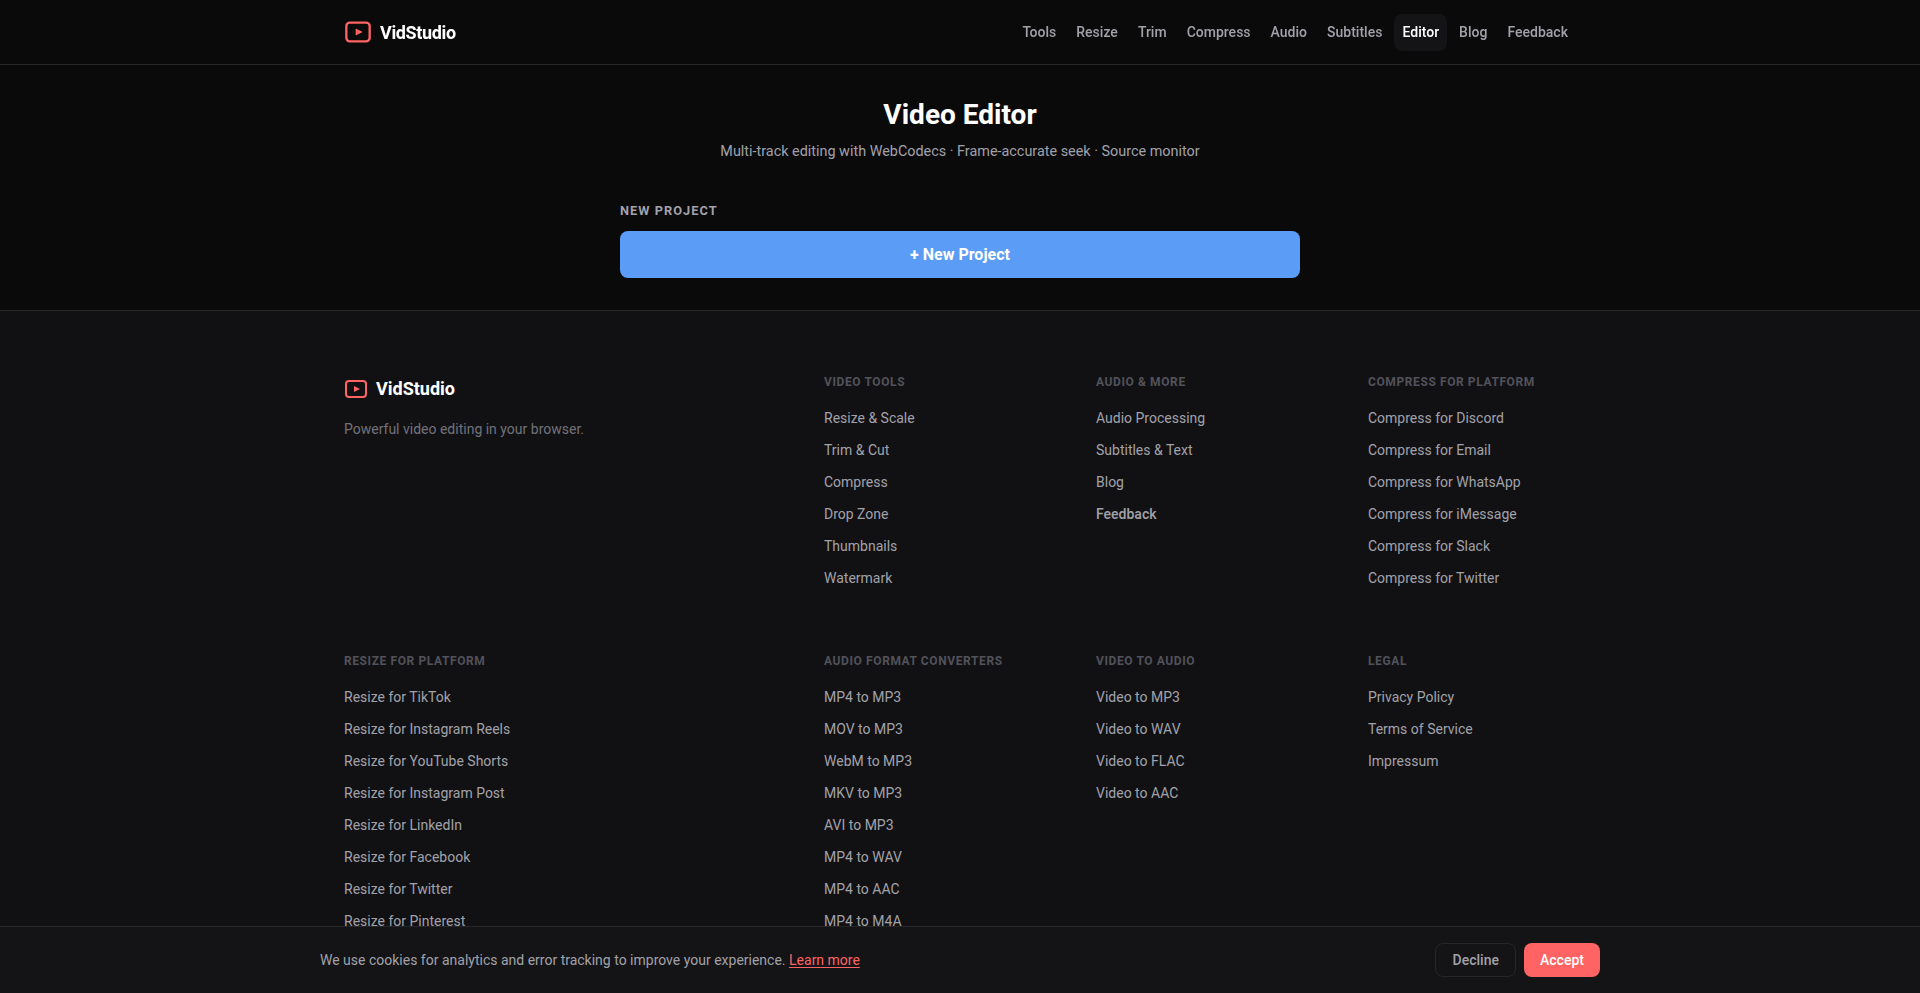The height and width of the screenshot is (993, 1920).
Task: Click the VidStudio logo icon in header
Action: click(x=357, y=32)
